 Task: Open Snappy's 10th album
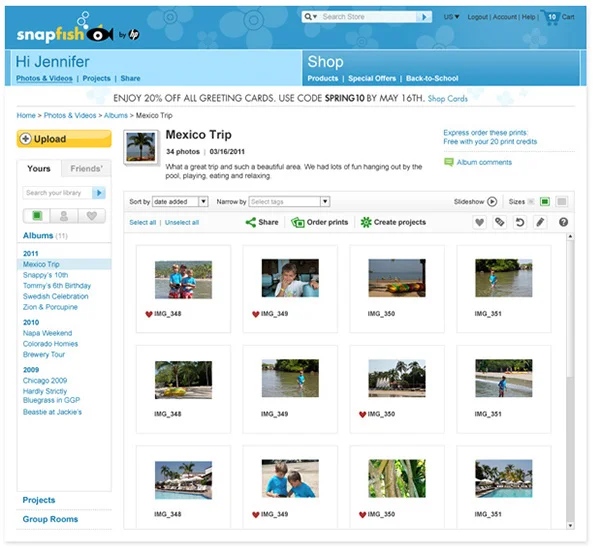[x=46, y=275]
